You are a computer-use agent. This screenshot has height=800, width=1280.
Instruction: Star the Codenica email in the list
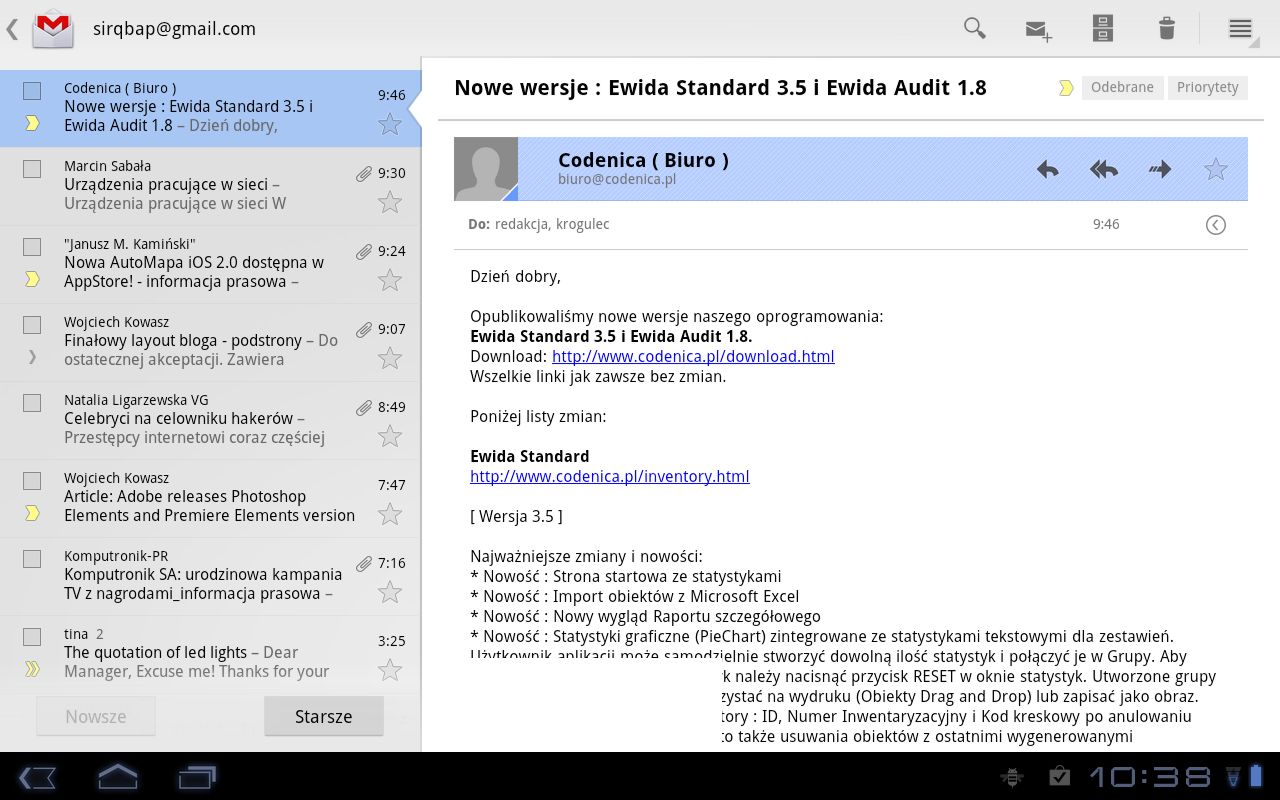click(390, 124)
